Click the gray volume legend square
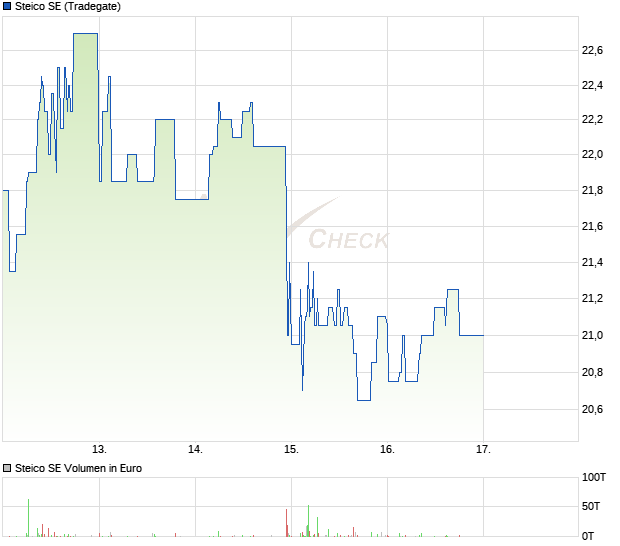 (x=7, y=469)
